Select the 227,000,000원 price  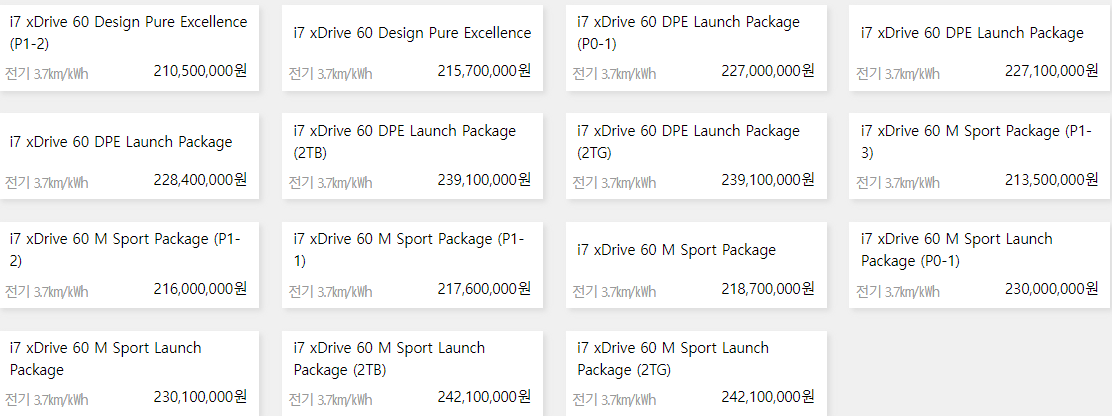pyautogui.click(x=768, y=71)
